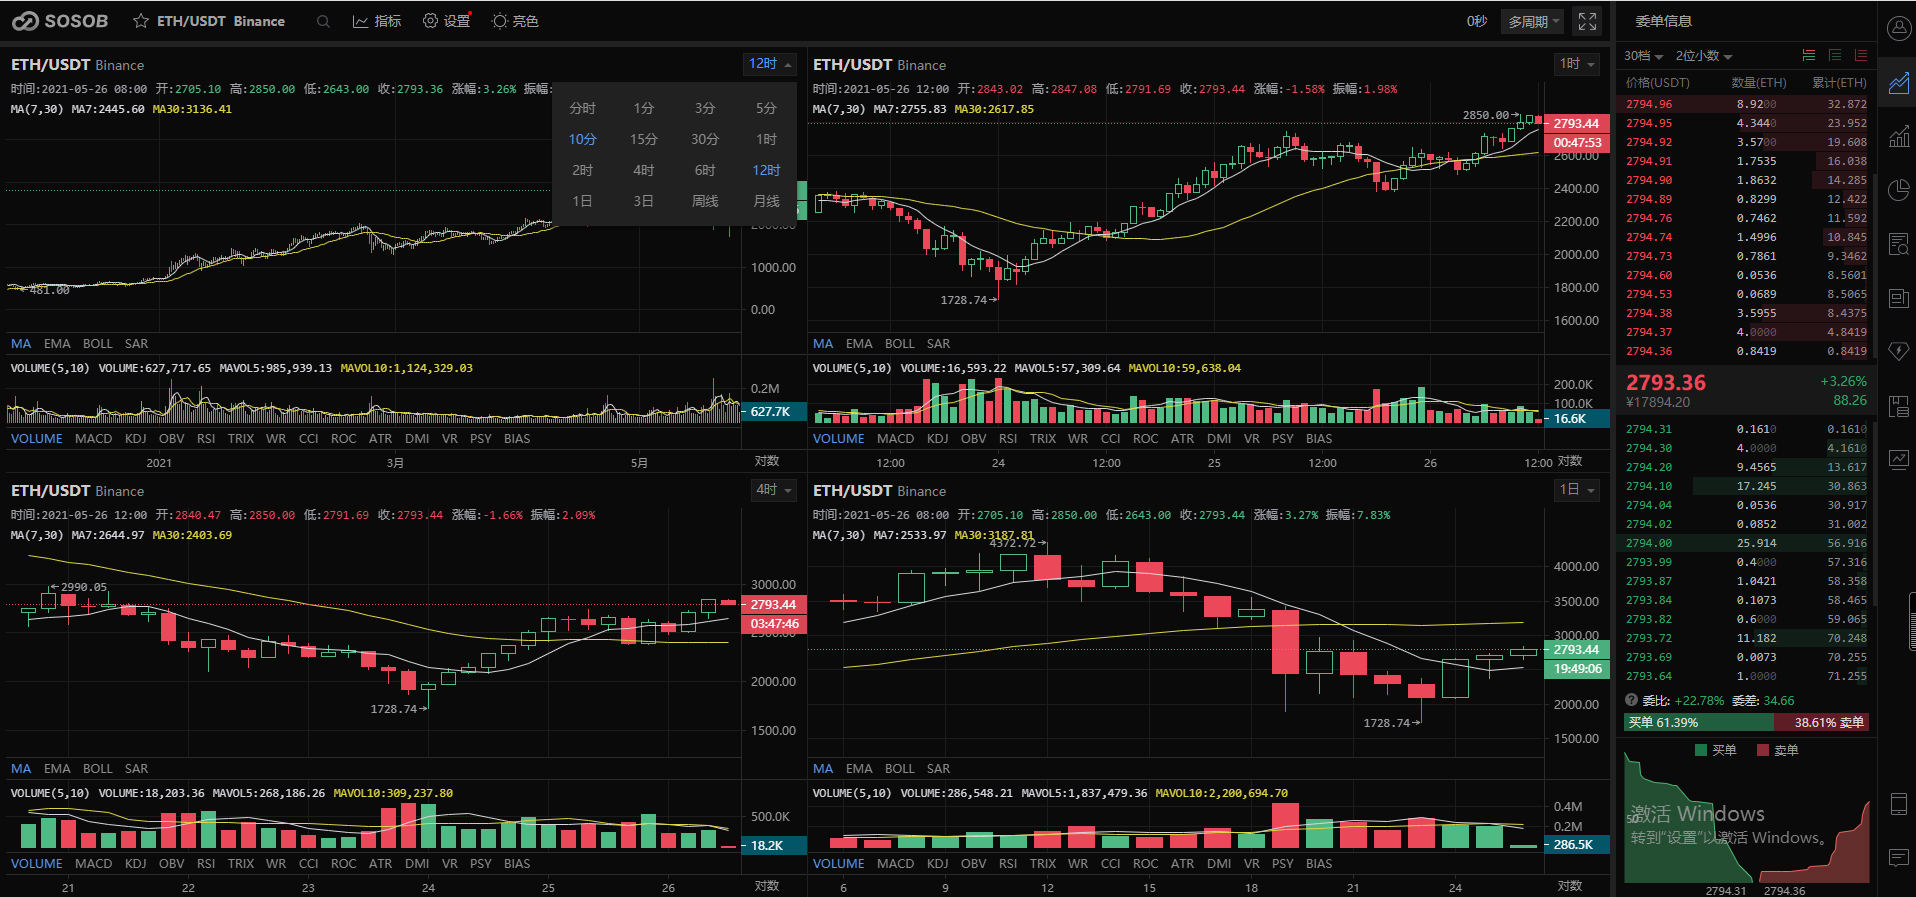Open the user account icon in sidebar
The height and width of the screenshot is (897, 1916).
1898,28
